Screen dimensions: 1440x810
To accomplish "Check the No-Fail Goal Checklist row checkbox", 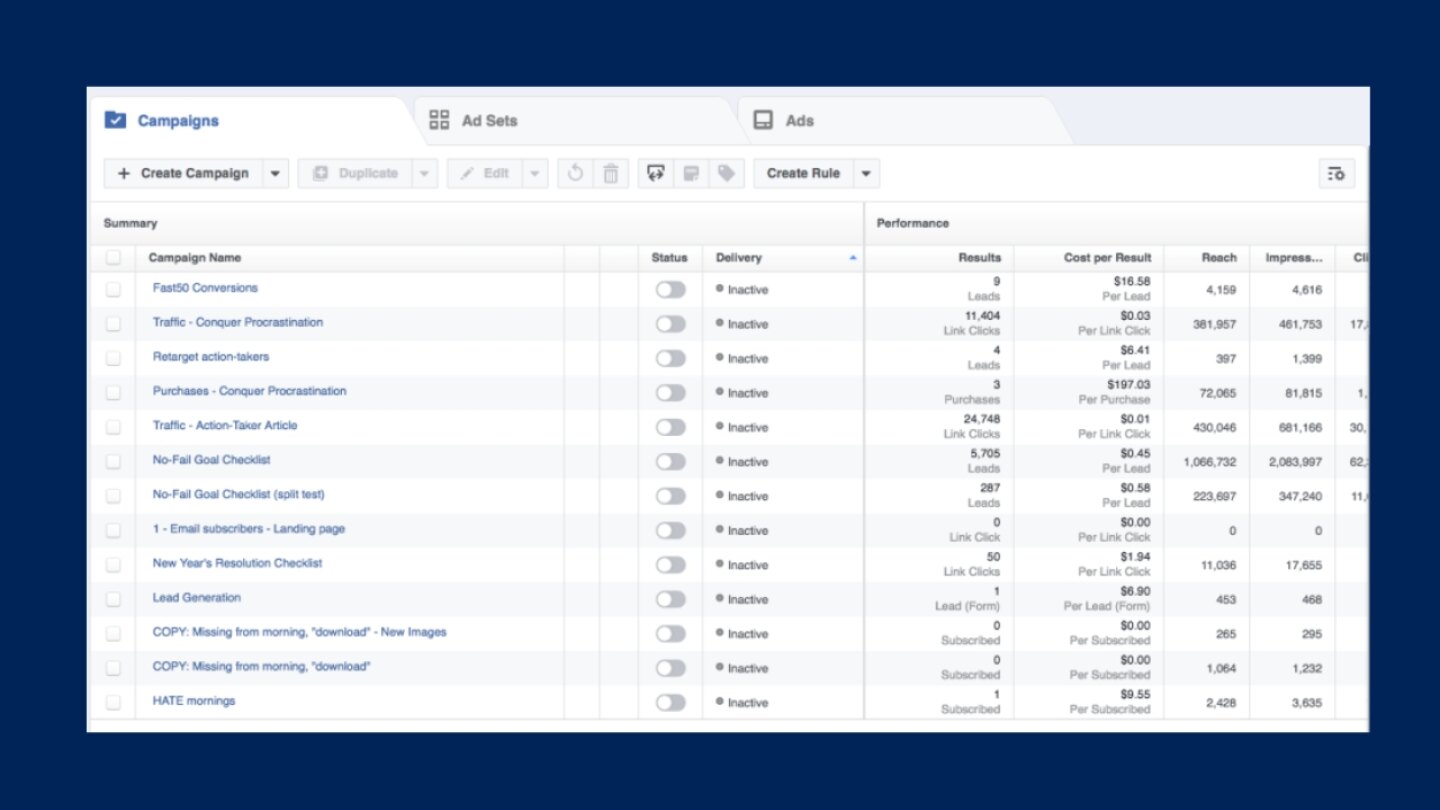I will [113, 462].
